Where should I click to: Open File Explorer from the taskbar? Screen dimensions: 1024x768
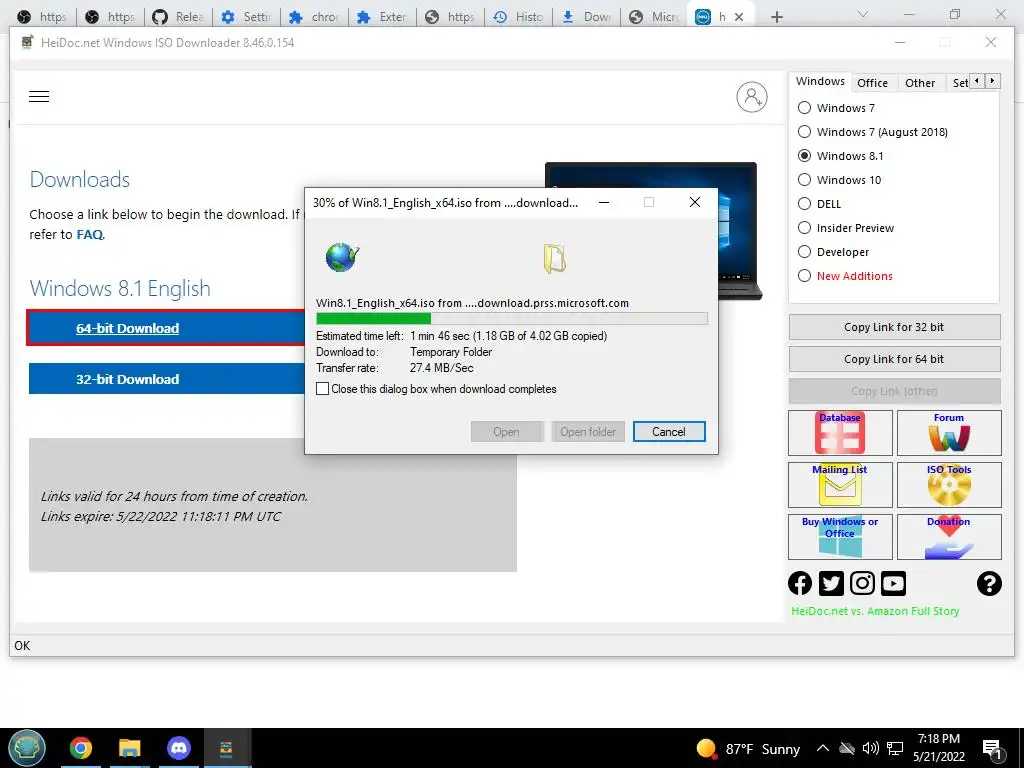[x=130, y=748]
